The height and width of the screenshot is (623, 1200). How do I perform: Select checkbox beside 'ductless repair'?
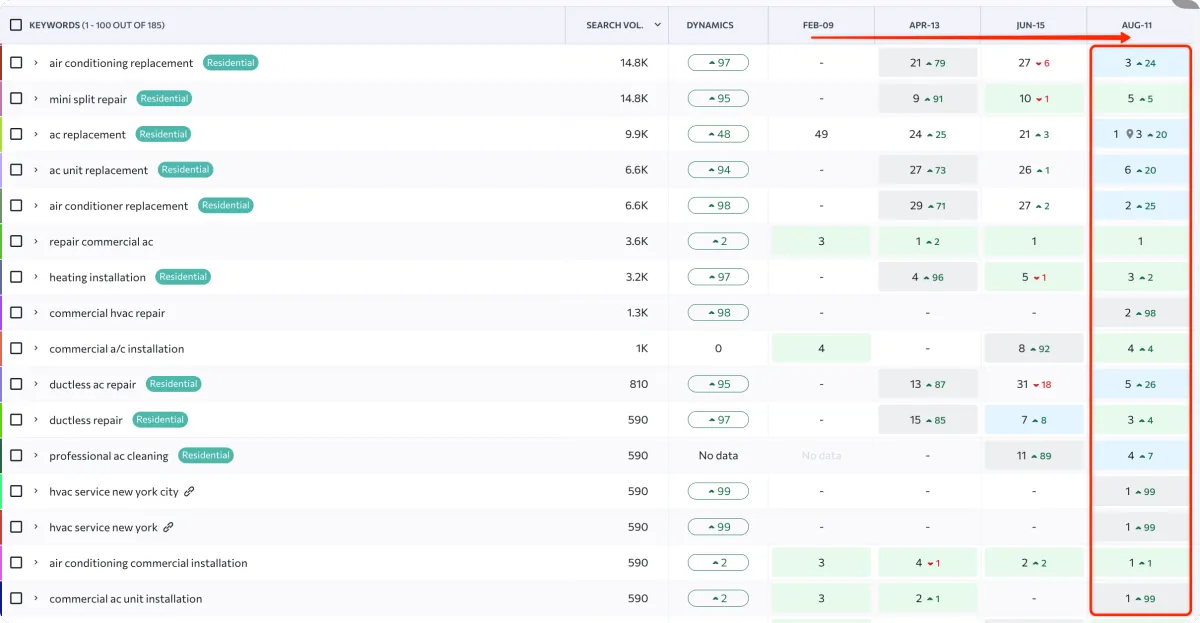(16, 420)
